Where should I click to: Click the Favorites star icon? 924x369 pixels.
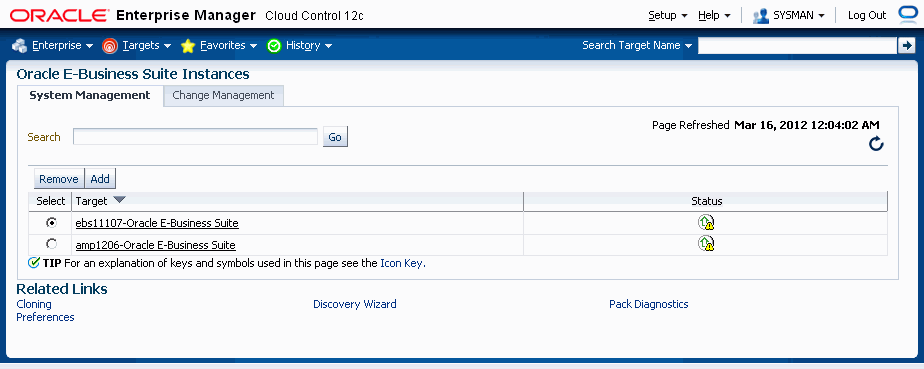pos(187,45)
